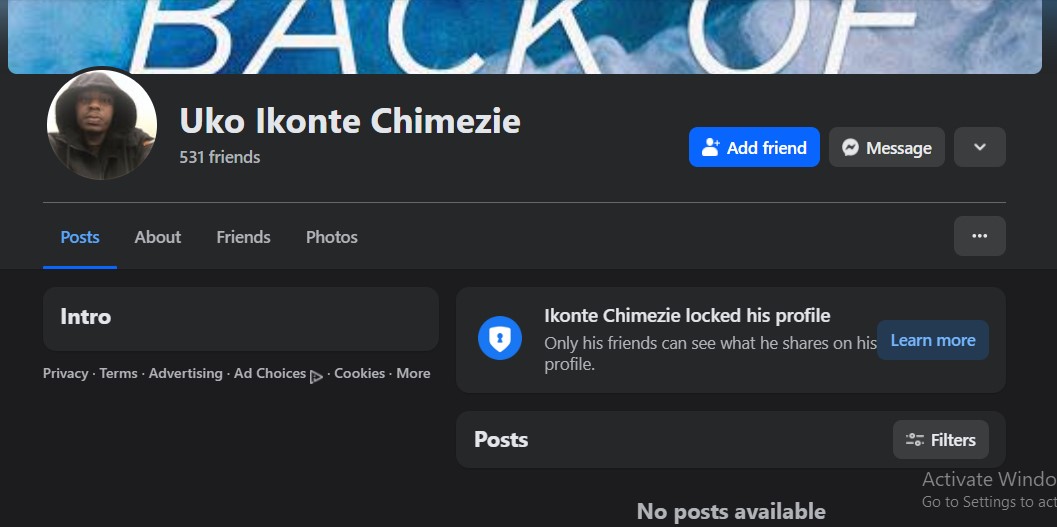Expand the chevron dropdown beside Message

[979, 147]
